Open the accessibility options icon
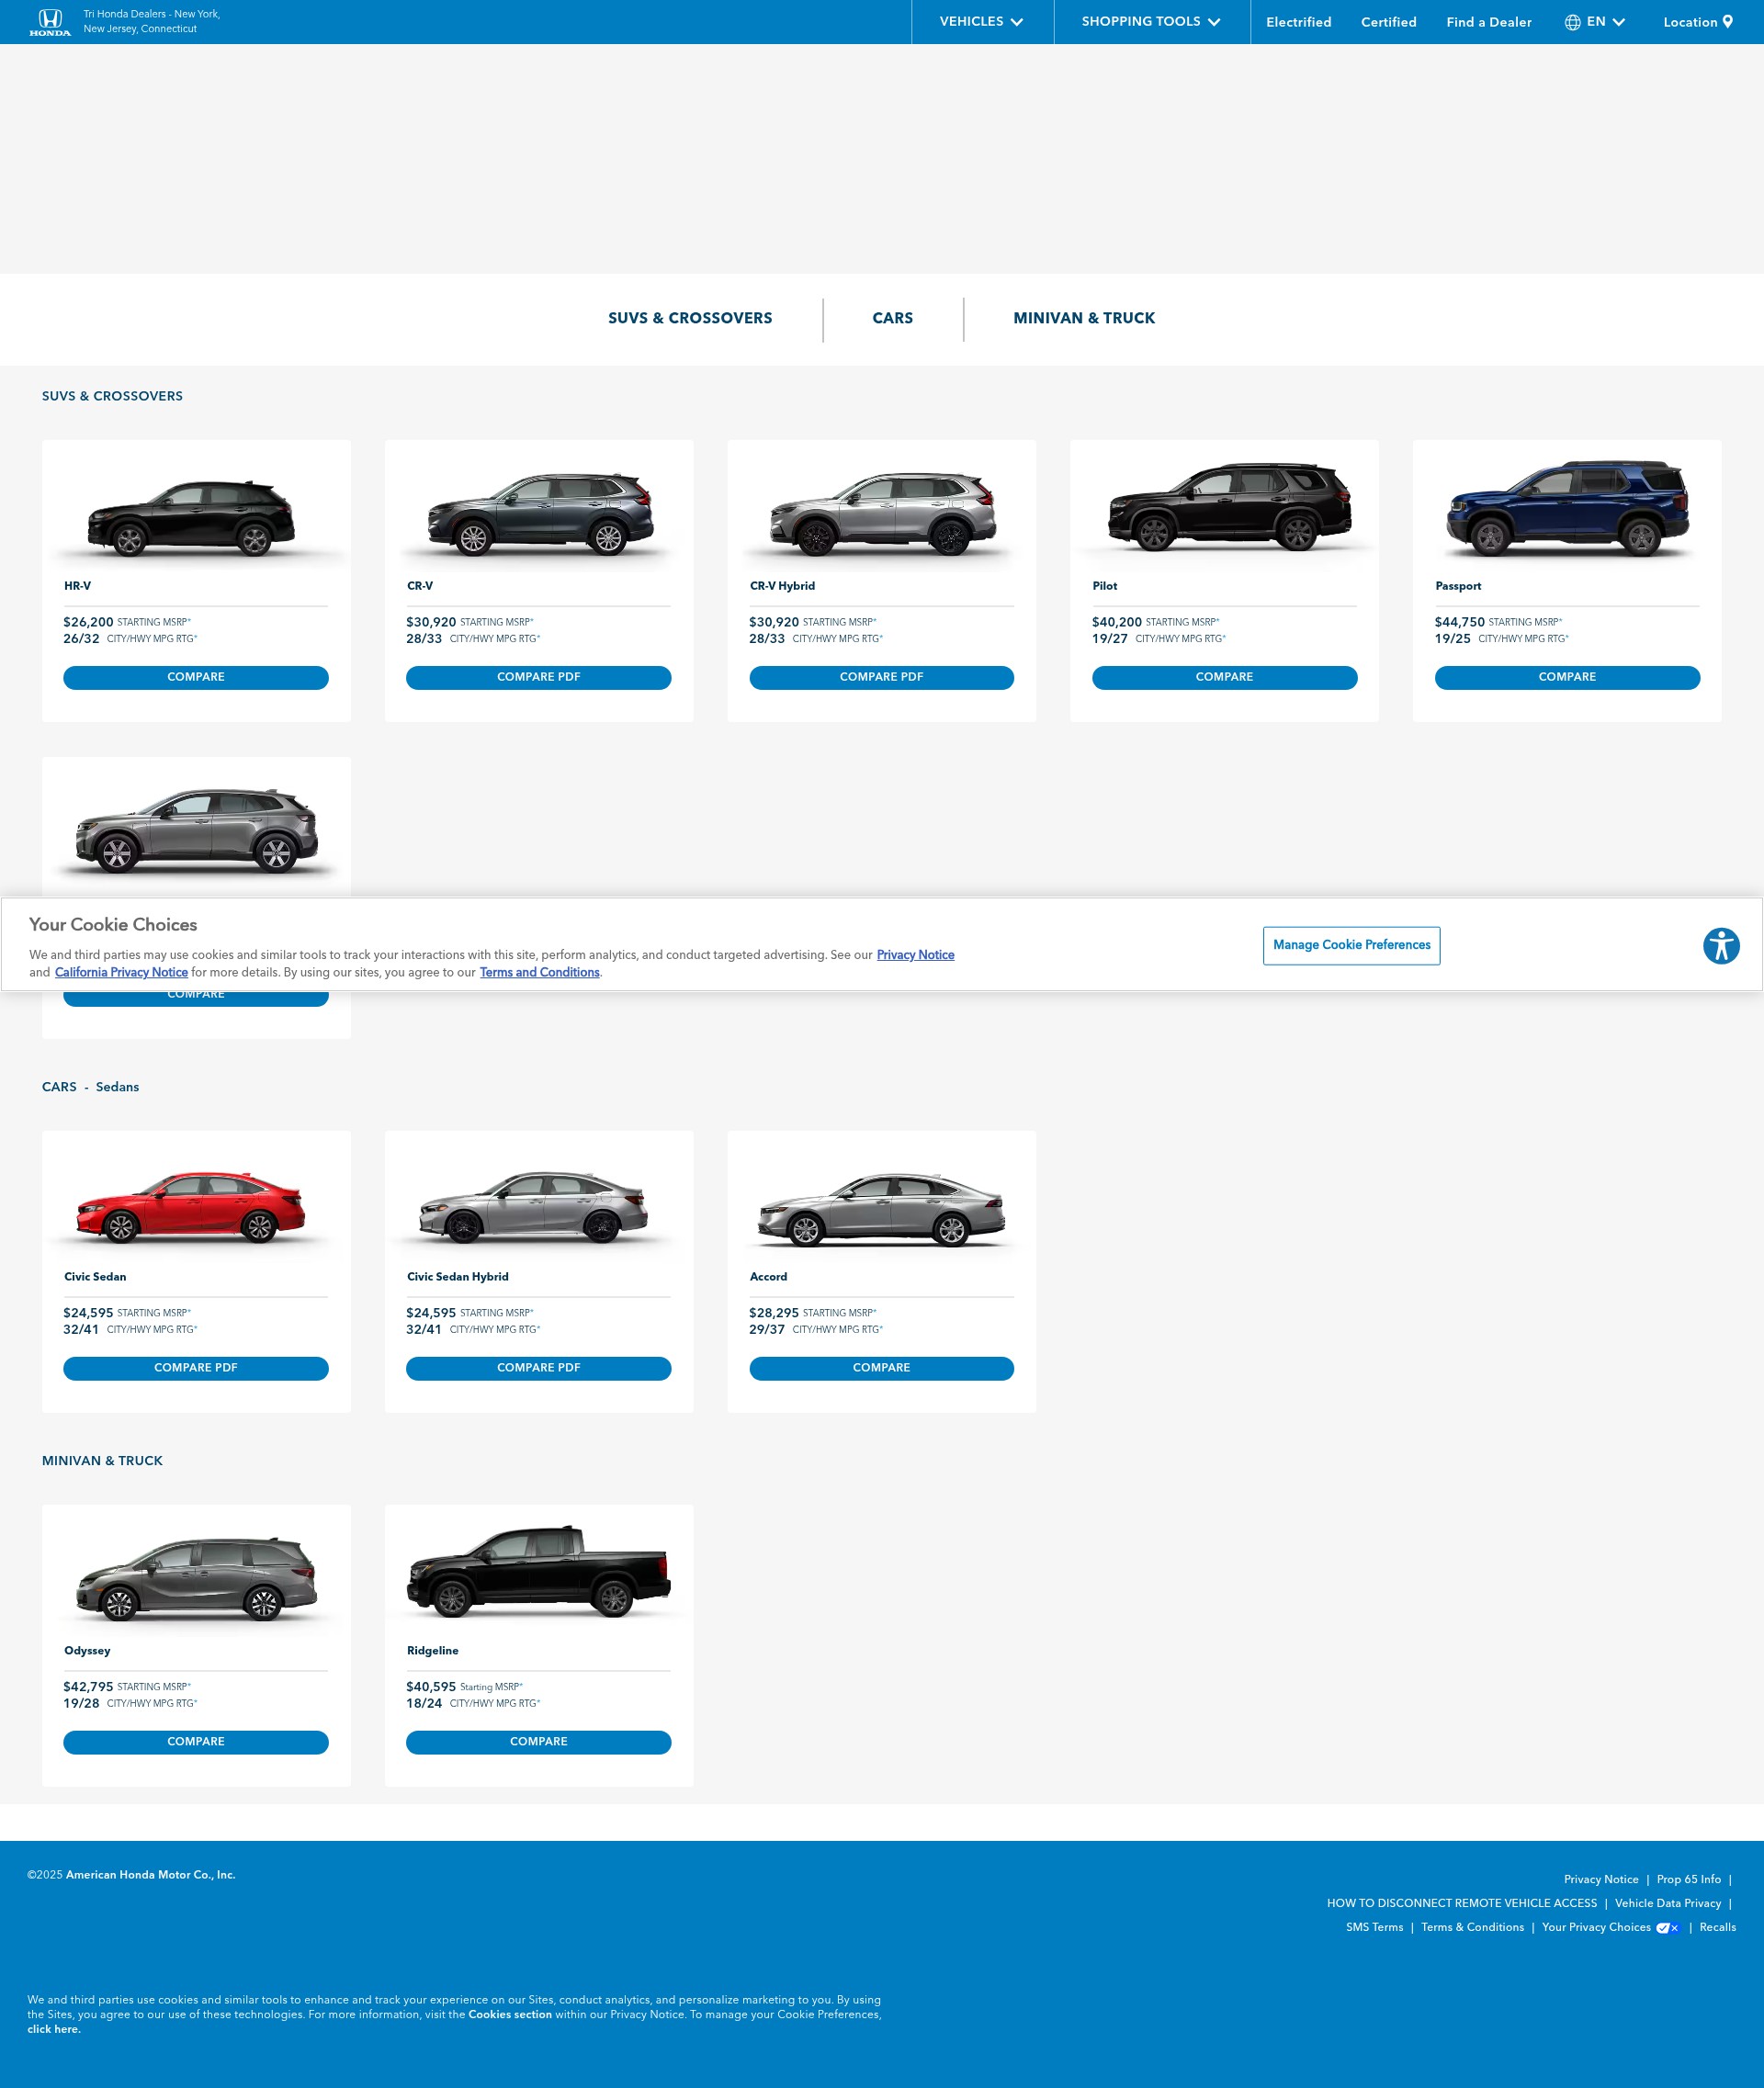Screen dimensions: 1764x2088 pyautogui.click(x=1721, y=946)
